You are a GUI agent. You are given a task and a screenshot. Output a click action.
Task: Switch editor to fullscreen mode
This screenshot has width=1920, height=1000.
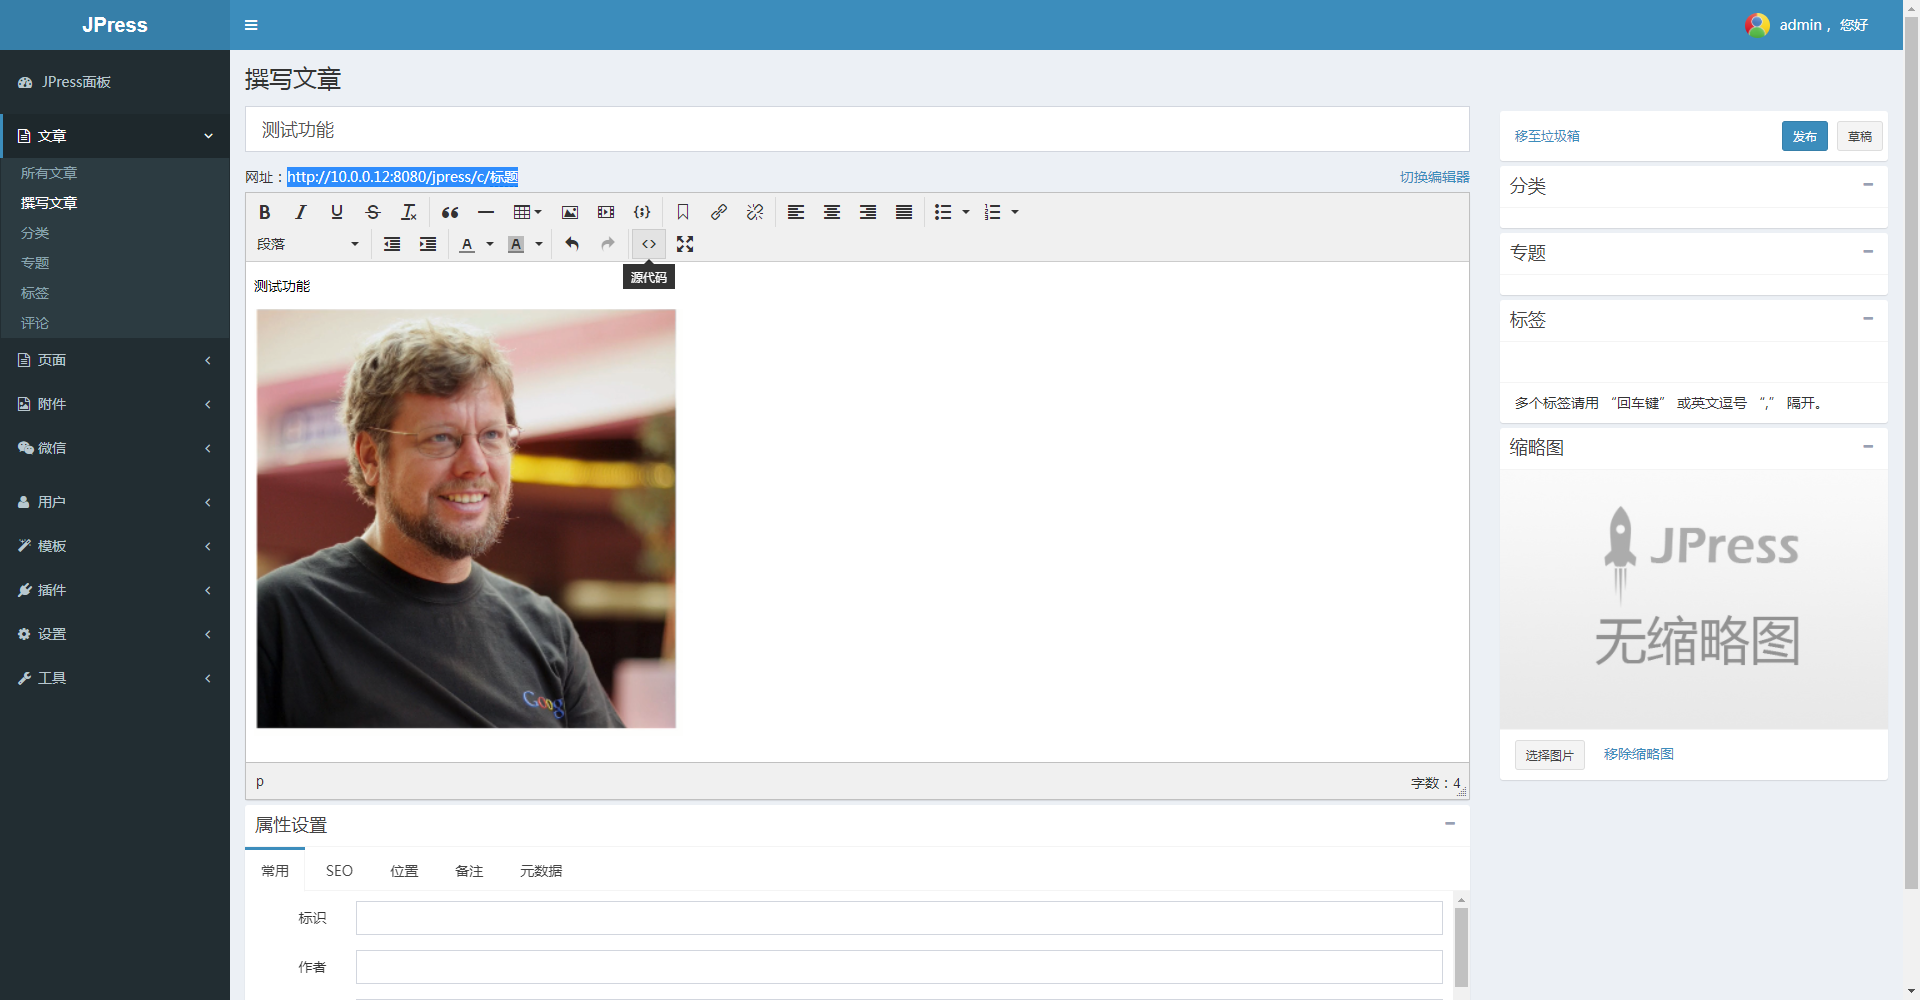(x=685, y=244)
